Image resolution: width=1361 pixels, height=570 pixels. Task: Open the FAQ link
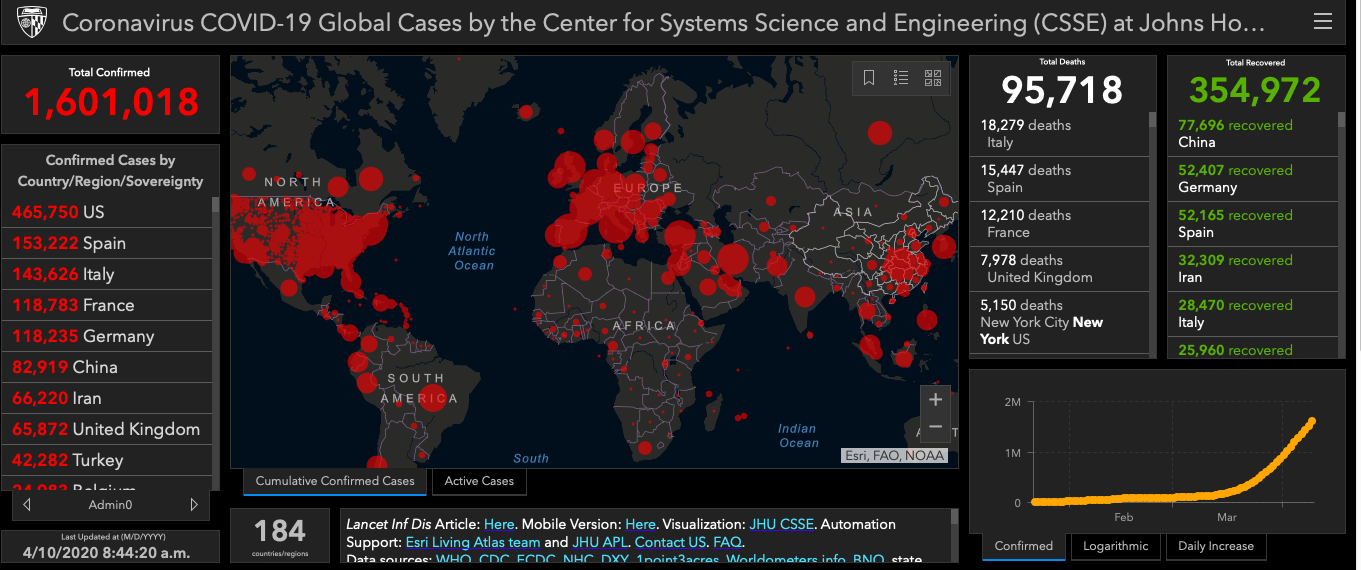727,542
